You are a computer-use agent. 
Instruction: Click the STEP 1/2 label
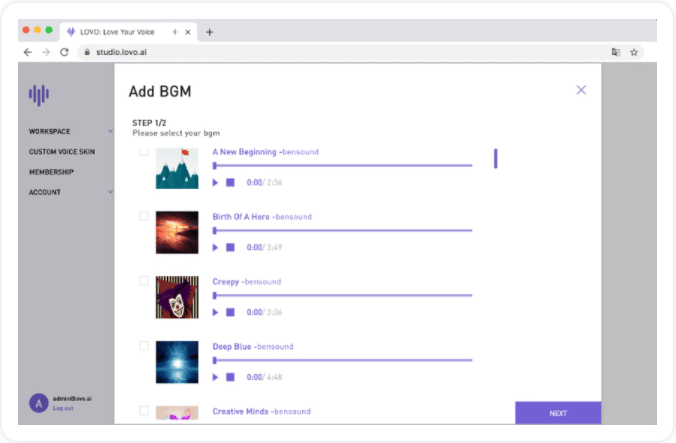(149, 123)
